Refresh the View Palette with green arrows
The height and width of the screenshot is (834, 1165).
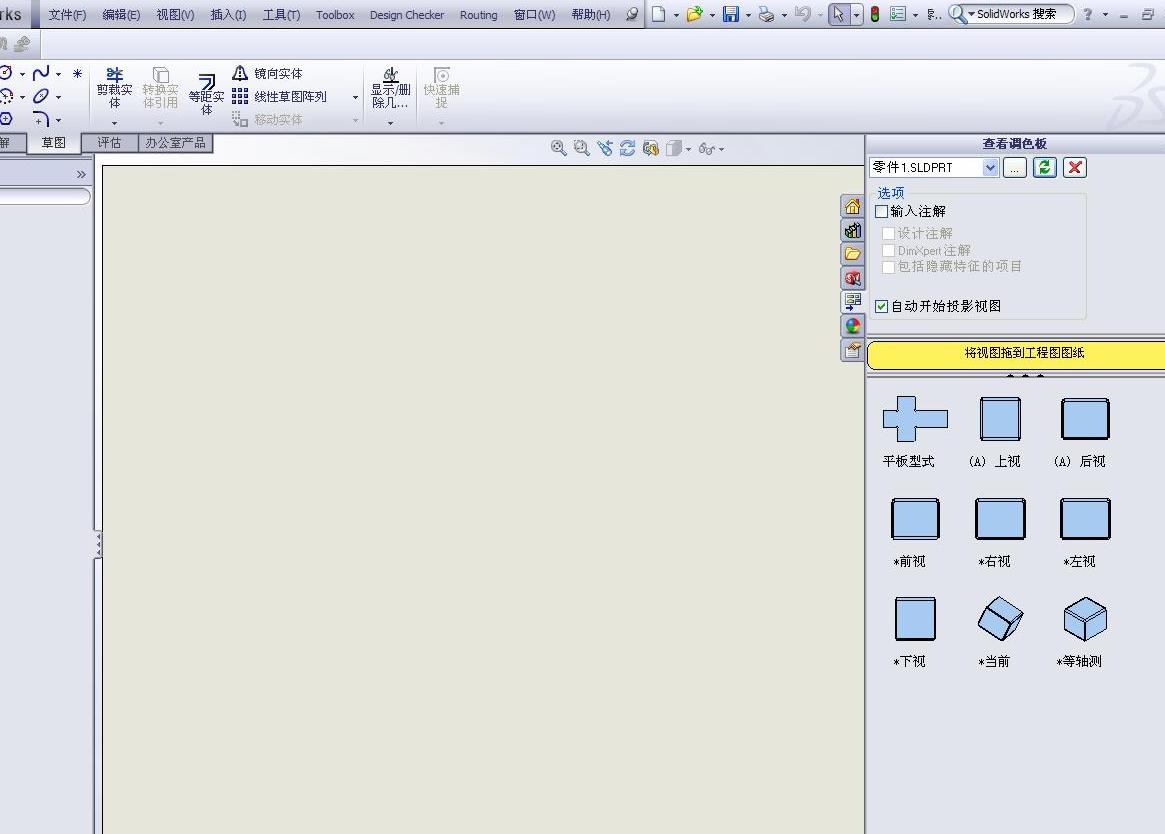point(1045,167)
